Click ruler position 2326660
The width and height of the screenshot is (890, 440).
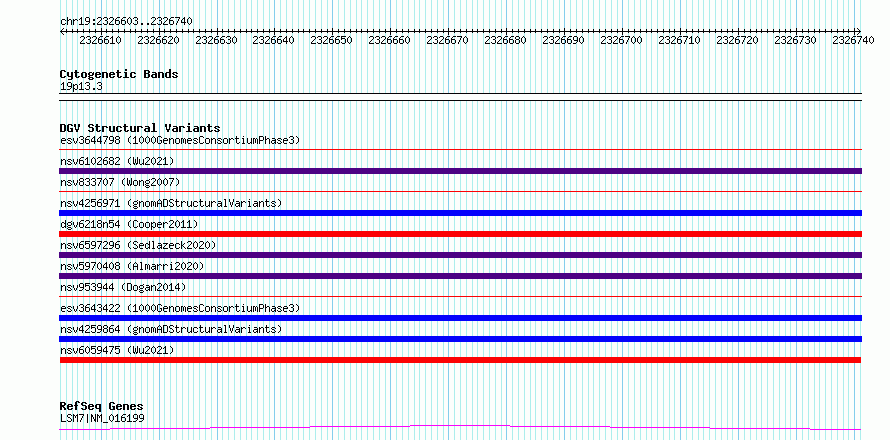click(389, 40)
